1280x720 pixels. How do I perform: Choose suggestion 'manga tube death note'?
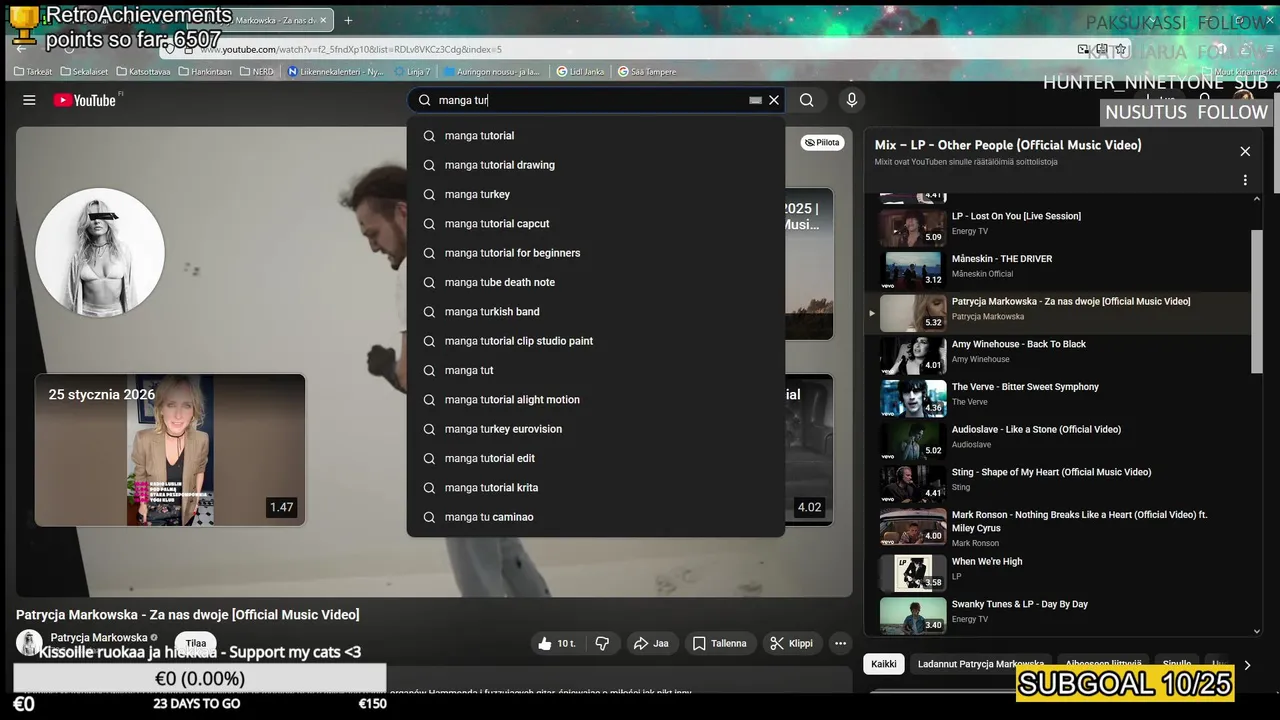click(x=595, y=282)
